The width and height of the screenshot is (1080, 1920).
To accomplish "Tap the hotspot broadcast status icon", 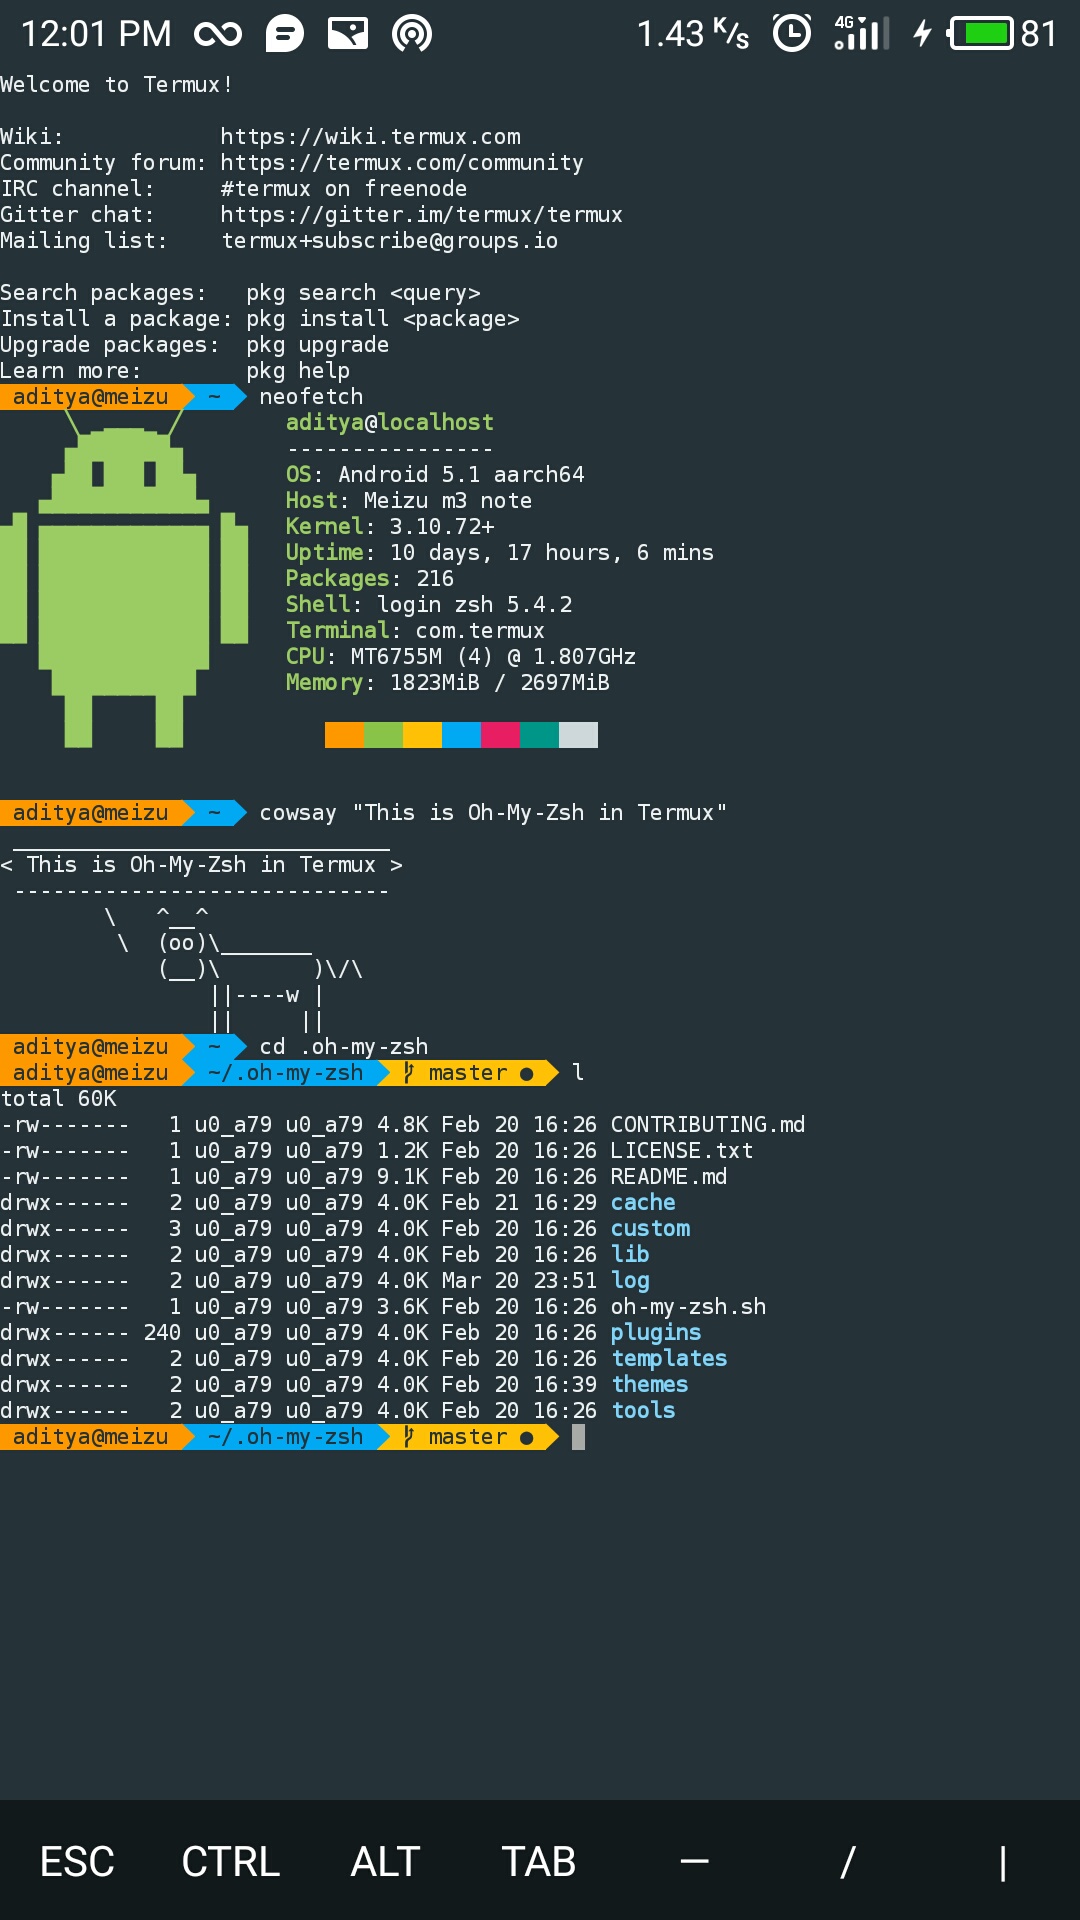I will coord(412,34).
